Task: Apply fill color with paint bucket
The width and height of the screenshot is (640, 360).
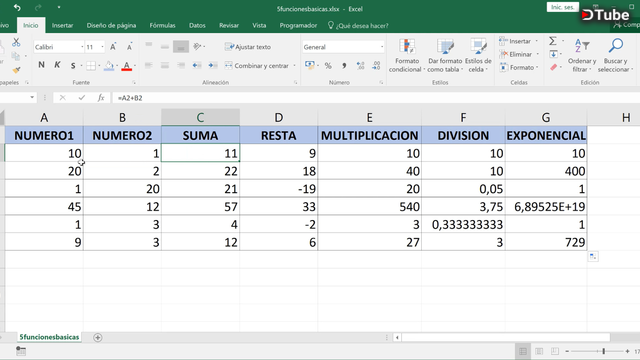Action: tap(109, 65)
